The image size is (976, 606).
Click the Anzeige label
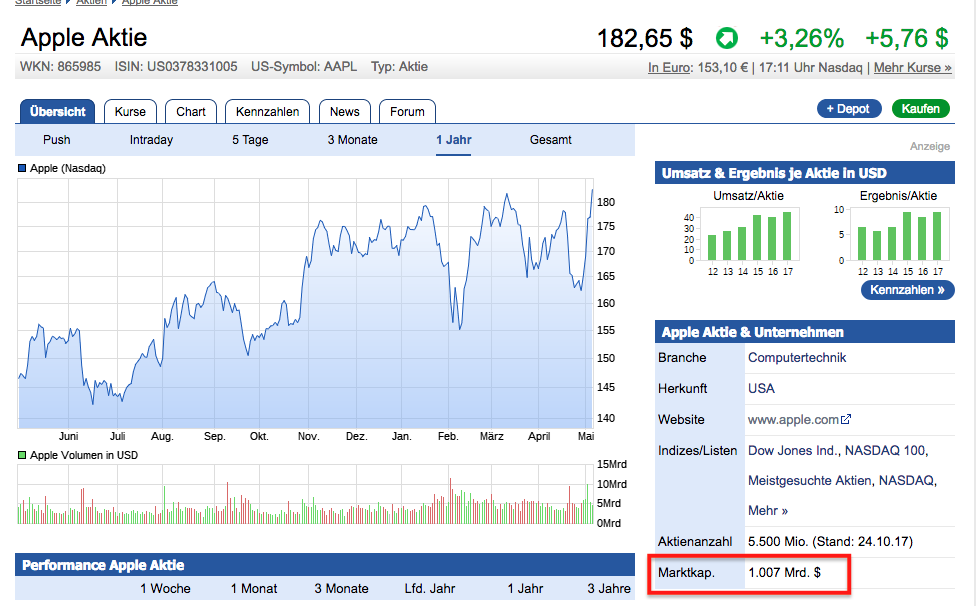[930, 146]
